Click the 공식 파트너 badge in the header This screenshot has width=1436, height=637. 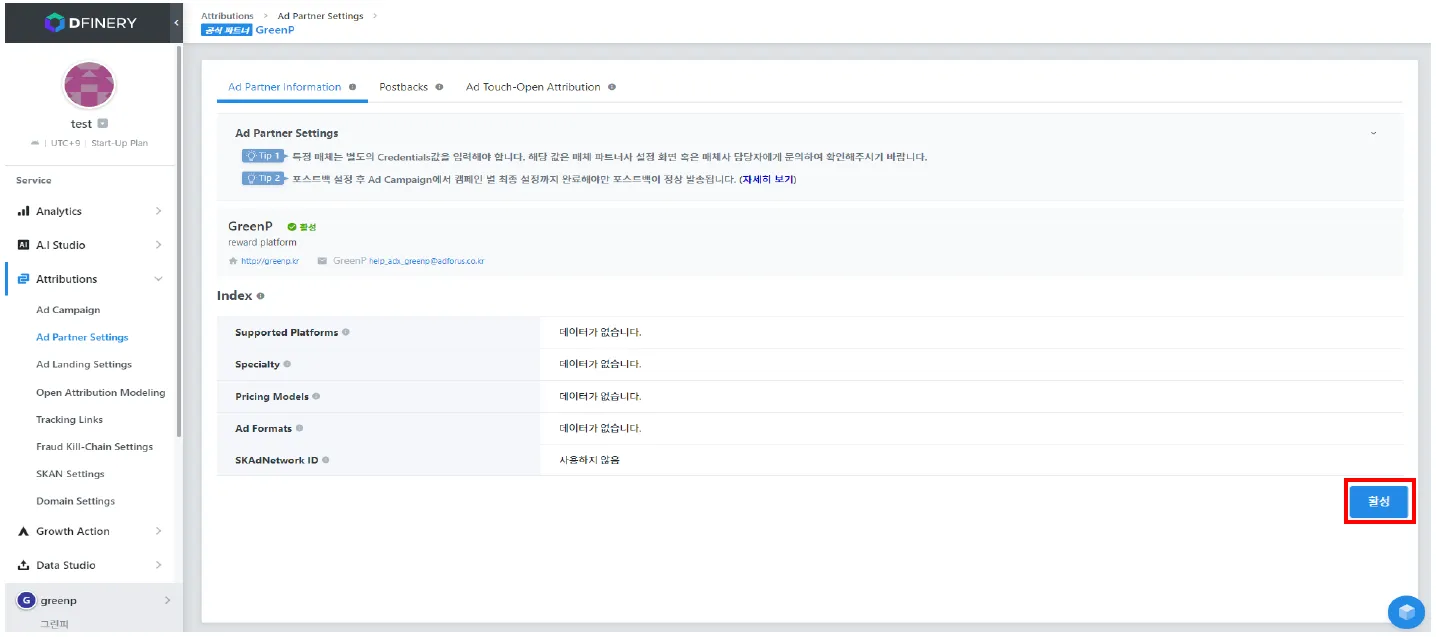[x=226, y=30]
